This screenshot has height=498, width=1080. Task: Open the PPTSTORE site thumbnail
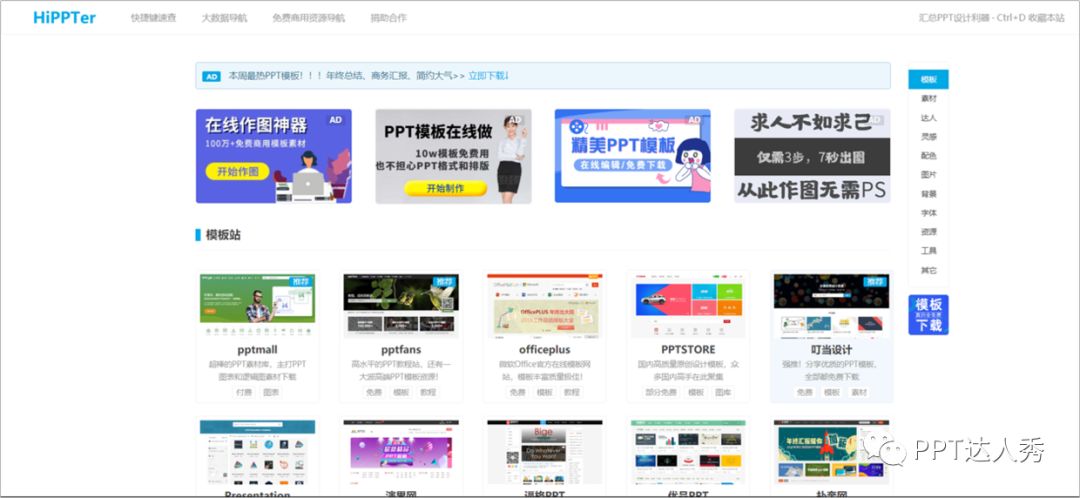[688, 306]
